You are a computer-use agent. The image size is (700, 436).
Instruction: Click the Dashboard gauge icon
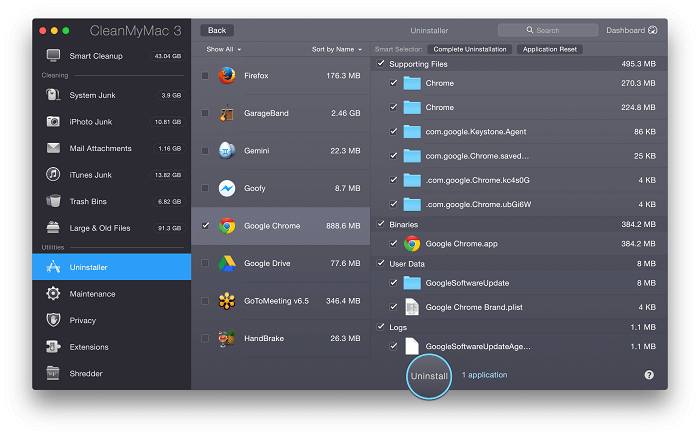click(653, 30)
